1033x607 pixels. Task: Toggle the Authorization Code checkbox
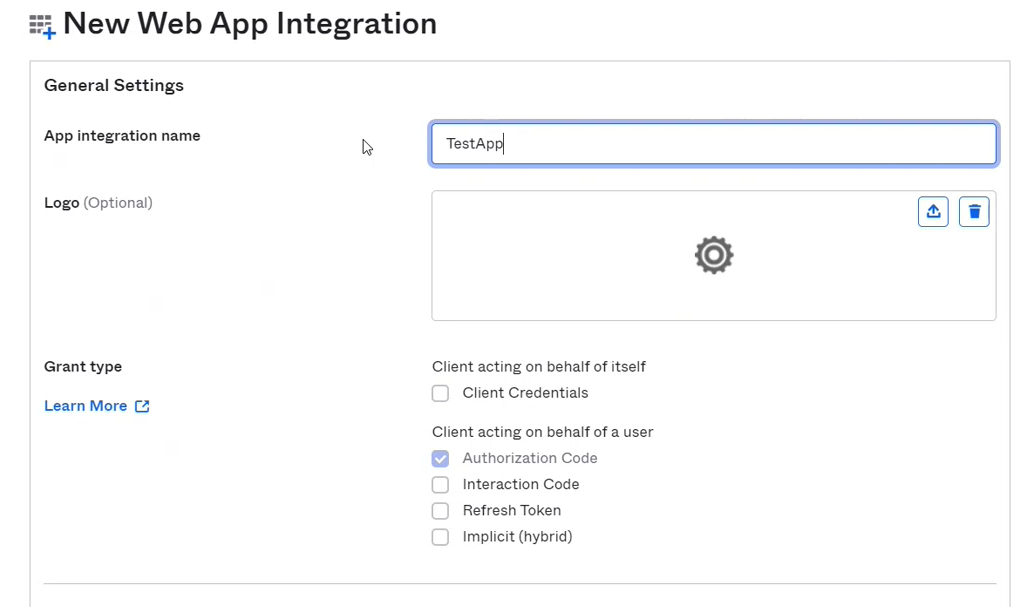click(440, 459)
